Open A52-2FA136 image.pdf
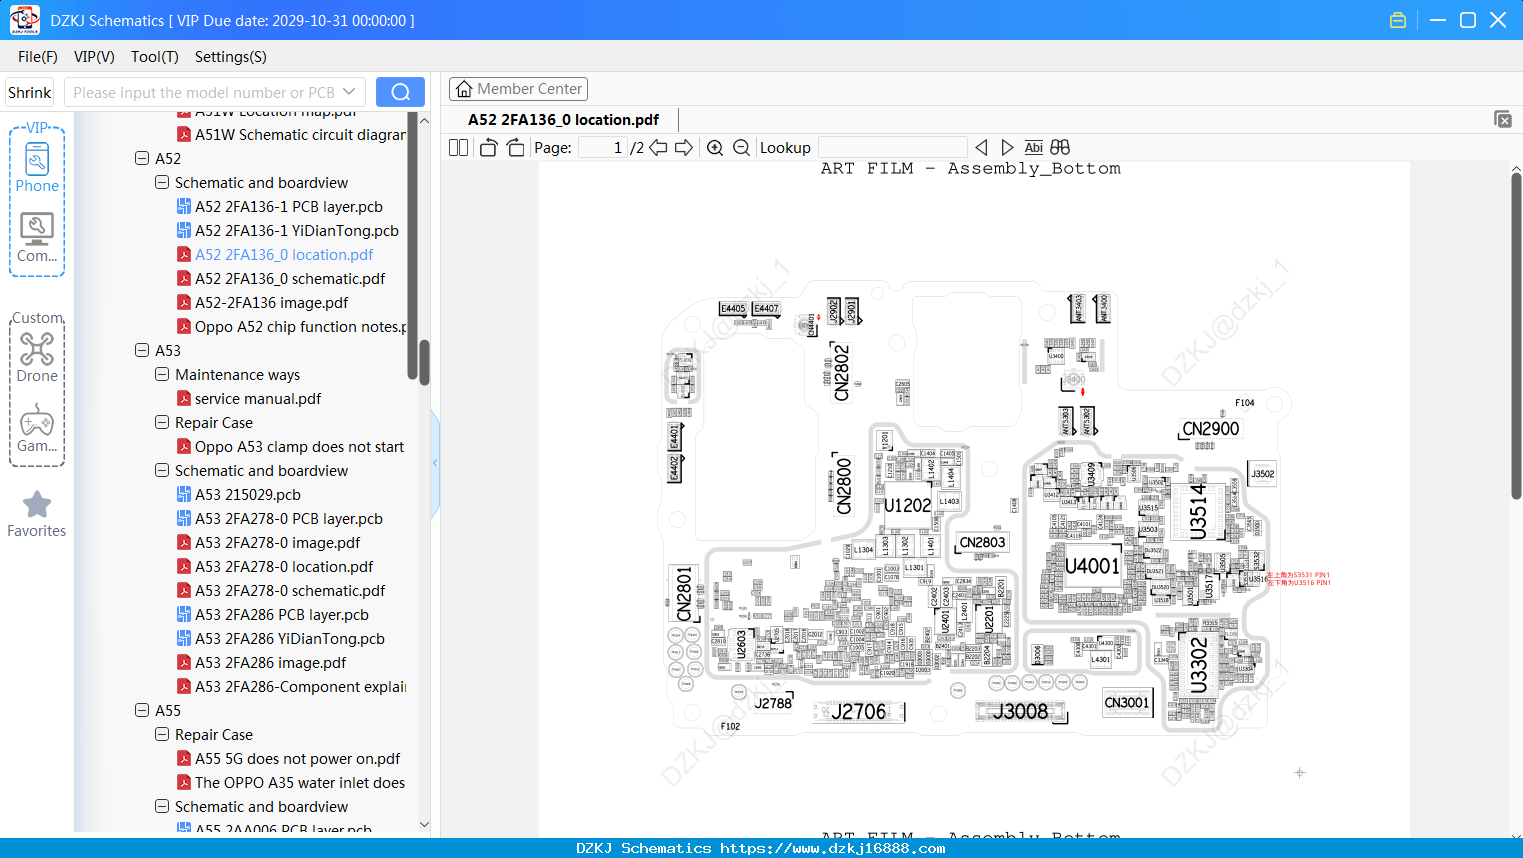 tap(272, 303)
